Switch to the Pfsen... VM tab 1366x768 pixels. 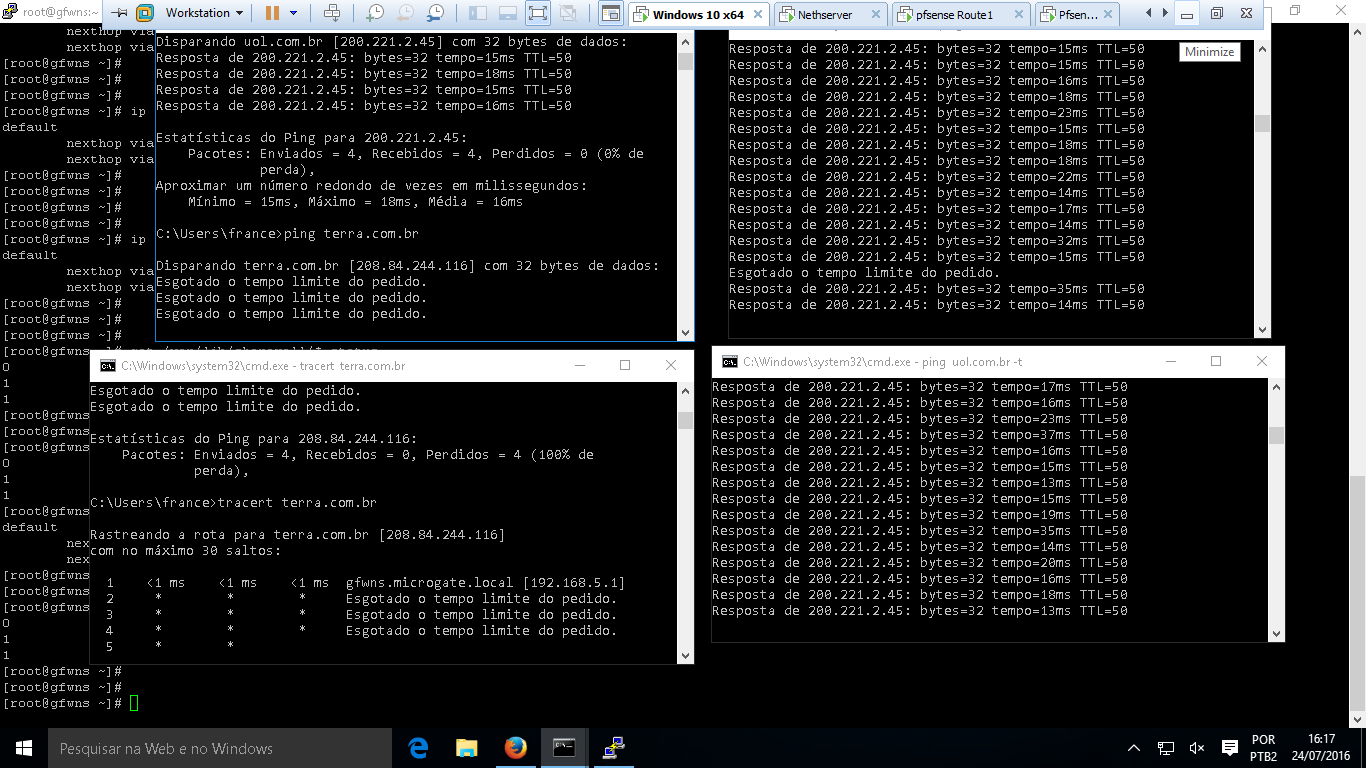[x=1077, y=15]
